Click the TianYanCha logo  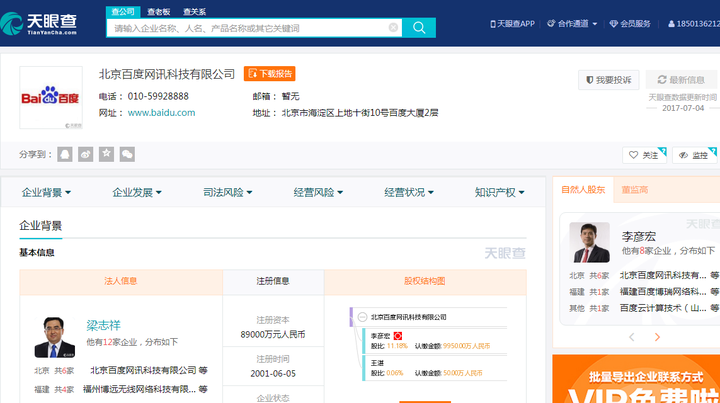[x=39, y=24]
